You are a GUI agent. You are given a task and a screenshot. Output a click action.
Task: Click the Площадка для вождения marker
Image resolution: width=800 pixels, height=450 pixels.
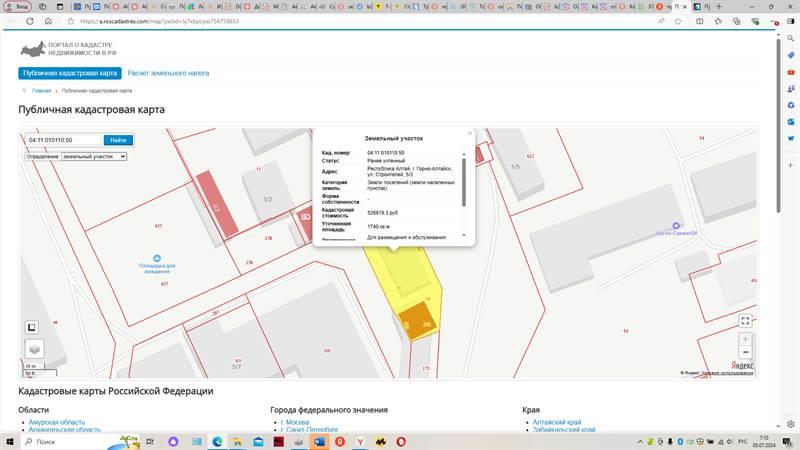tap(157, 256)
